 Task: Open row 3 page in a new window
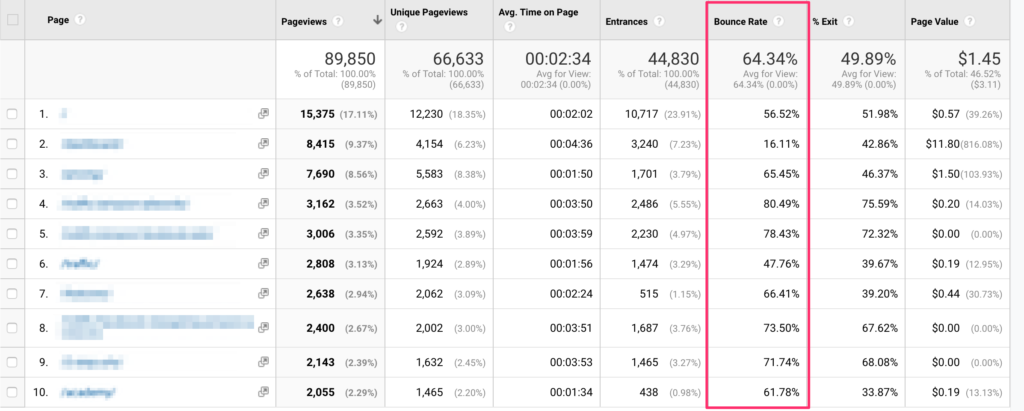263,174
